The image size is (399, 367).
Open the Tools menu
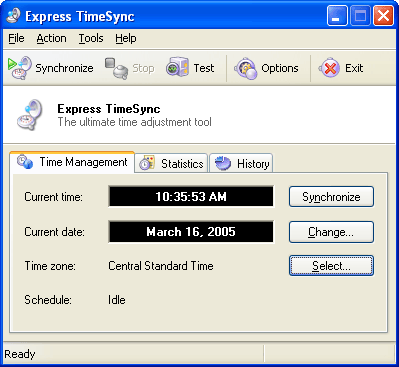91,38
